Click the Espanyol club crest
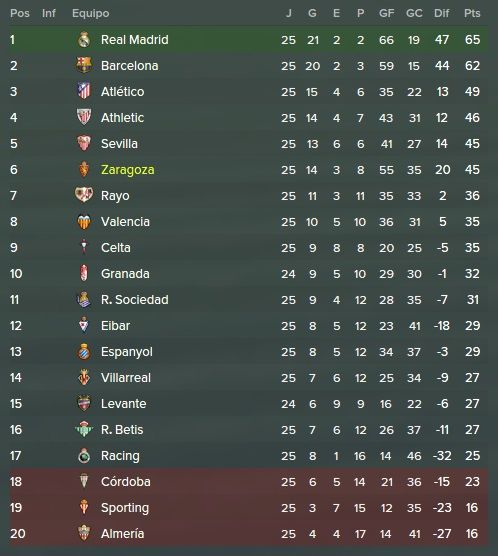Viewport: 498px width, 556px height. tap(84, 351)
